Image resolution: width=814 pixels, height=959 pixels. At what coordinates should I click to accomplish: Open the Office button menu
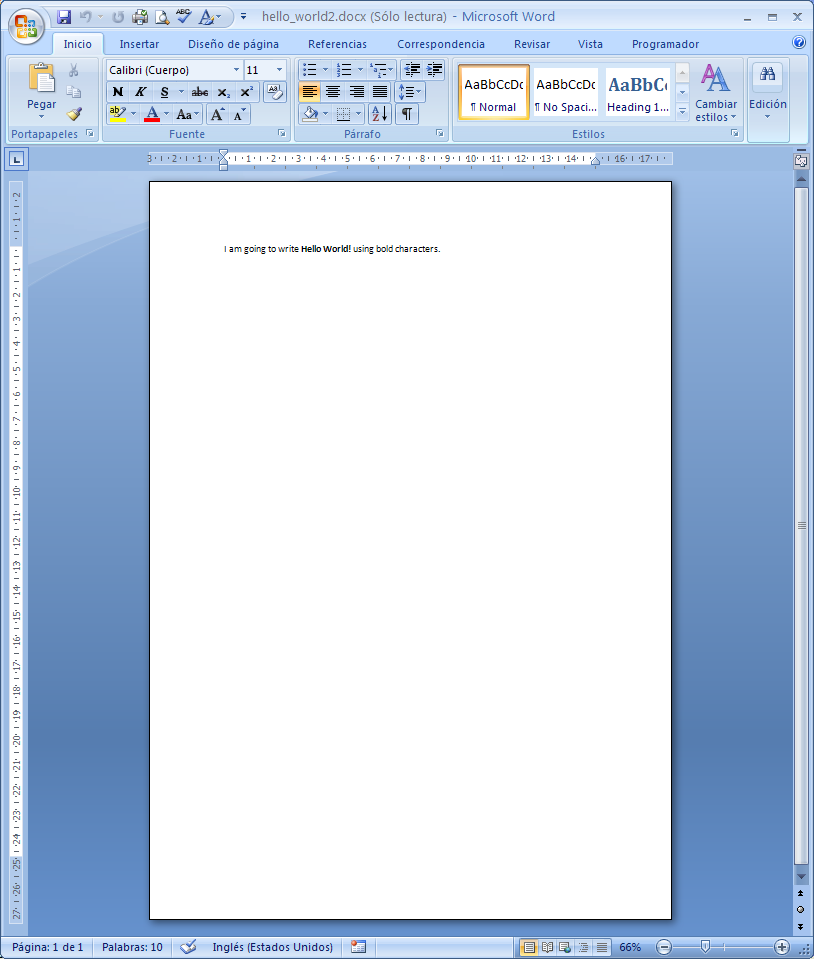26,26
